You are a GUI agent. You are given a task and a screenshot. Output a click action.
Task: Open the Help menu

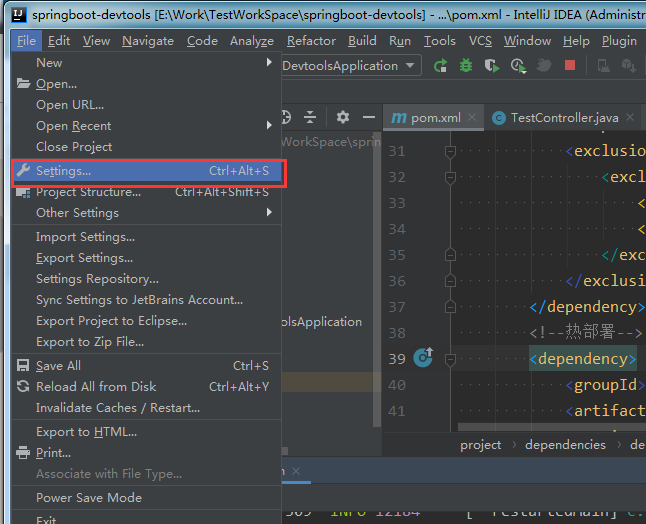576,41
